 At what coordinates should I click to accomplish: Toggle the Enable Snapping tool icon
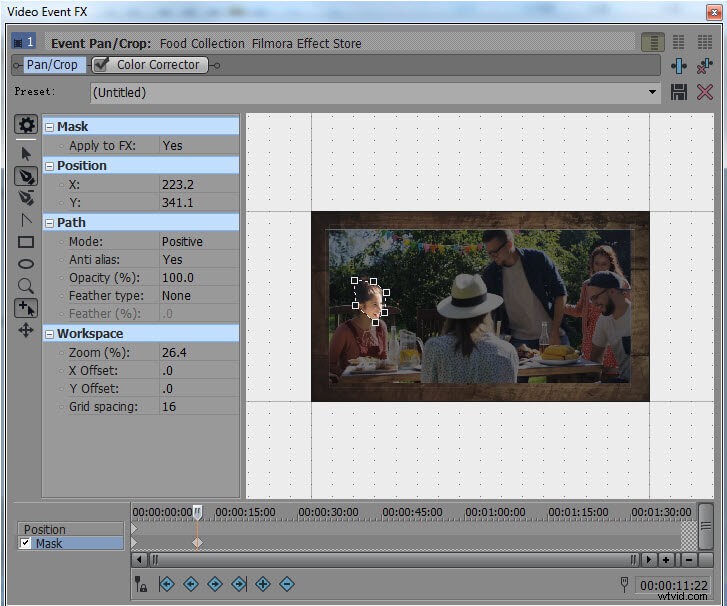coord(26,308)
